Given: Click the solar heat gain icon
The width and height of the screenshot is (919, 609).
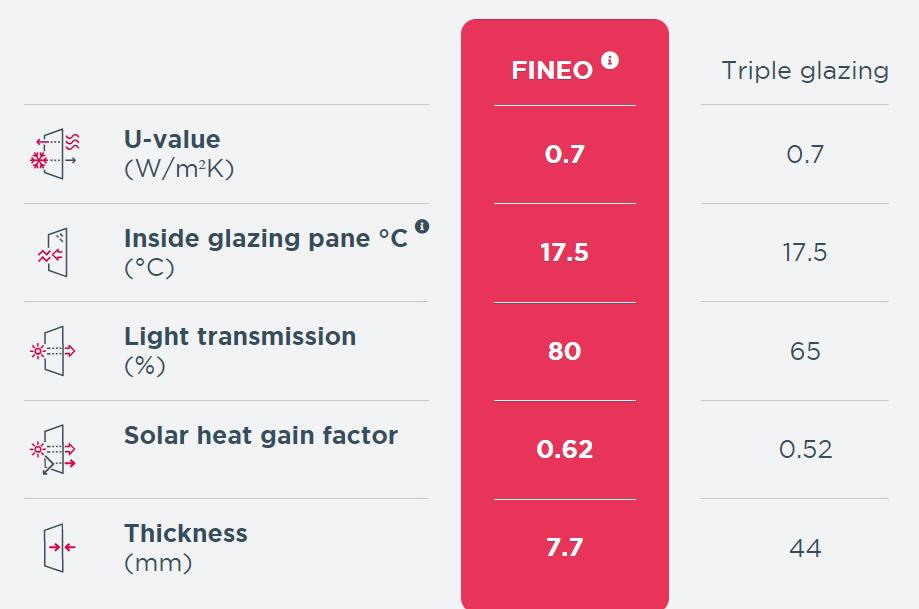Looking at the screenshot, I should [x=54, y=449].
